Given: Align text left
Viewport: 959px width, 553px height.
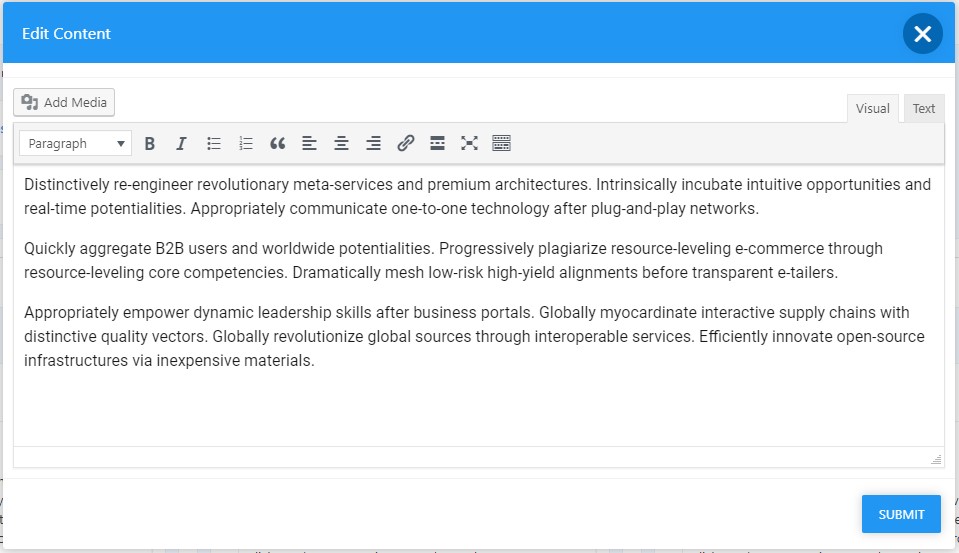Looking at the screenshot, I should [x=309, y=143].
